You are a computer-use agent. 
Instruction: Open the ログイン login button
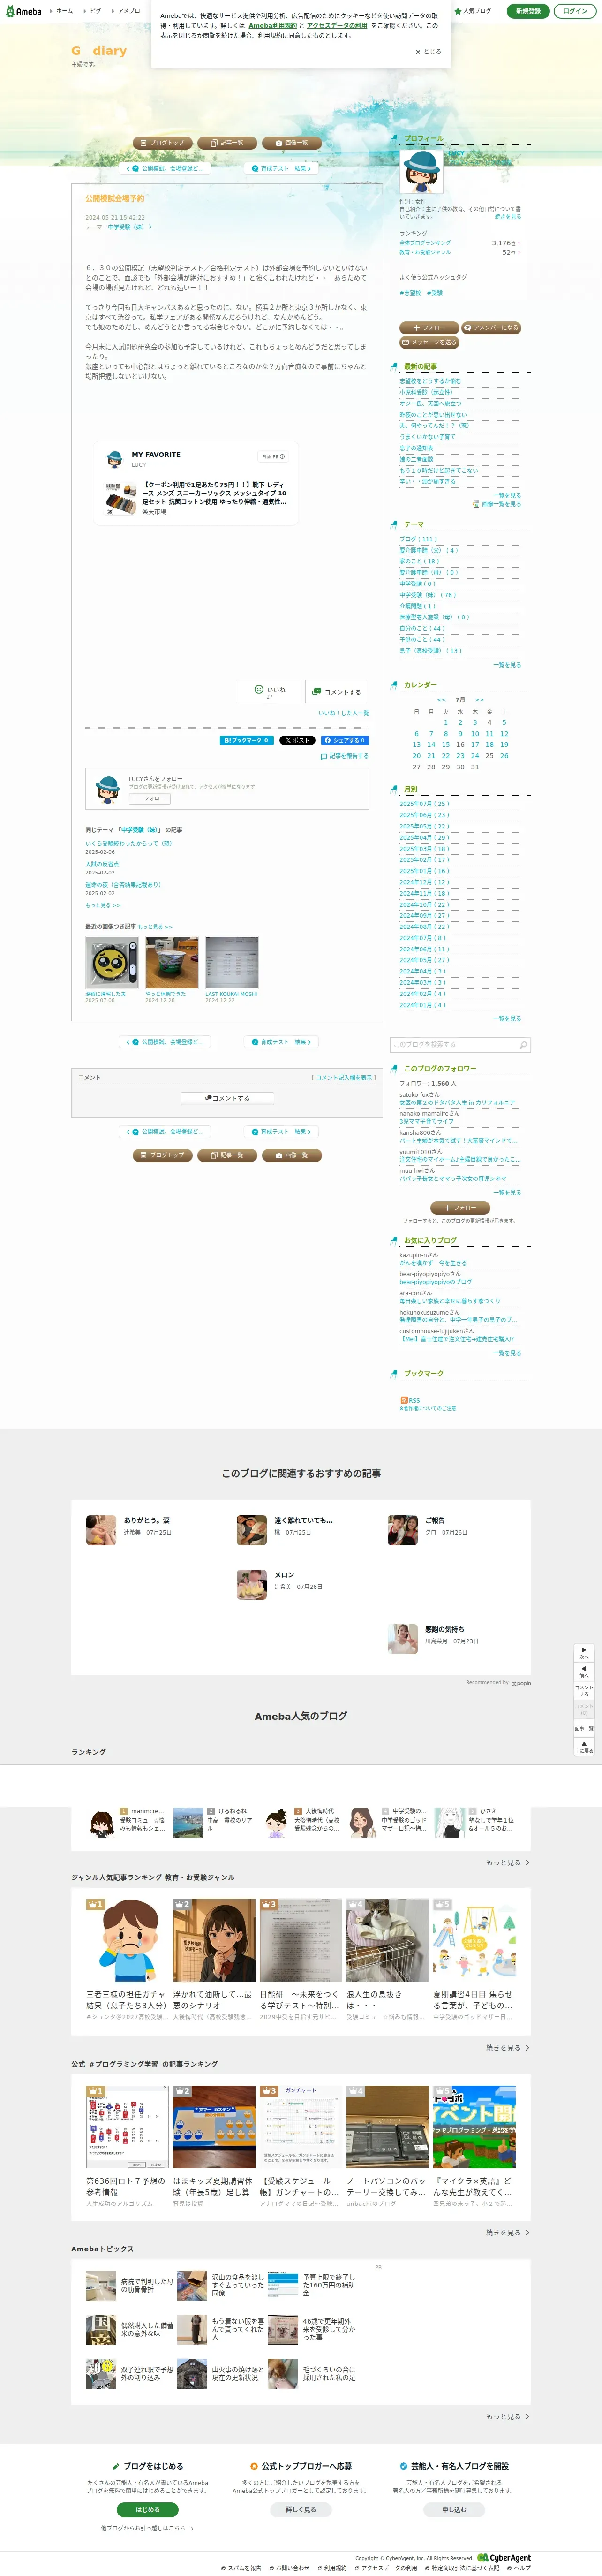click(x=575, y=11)
